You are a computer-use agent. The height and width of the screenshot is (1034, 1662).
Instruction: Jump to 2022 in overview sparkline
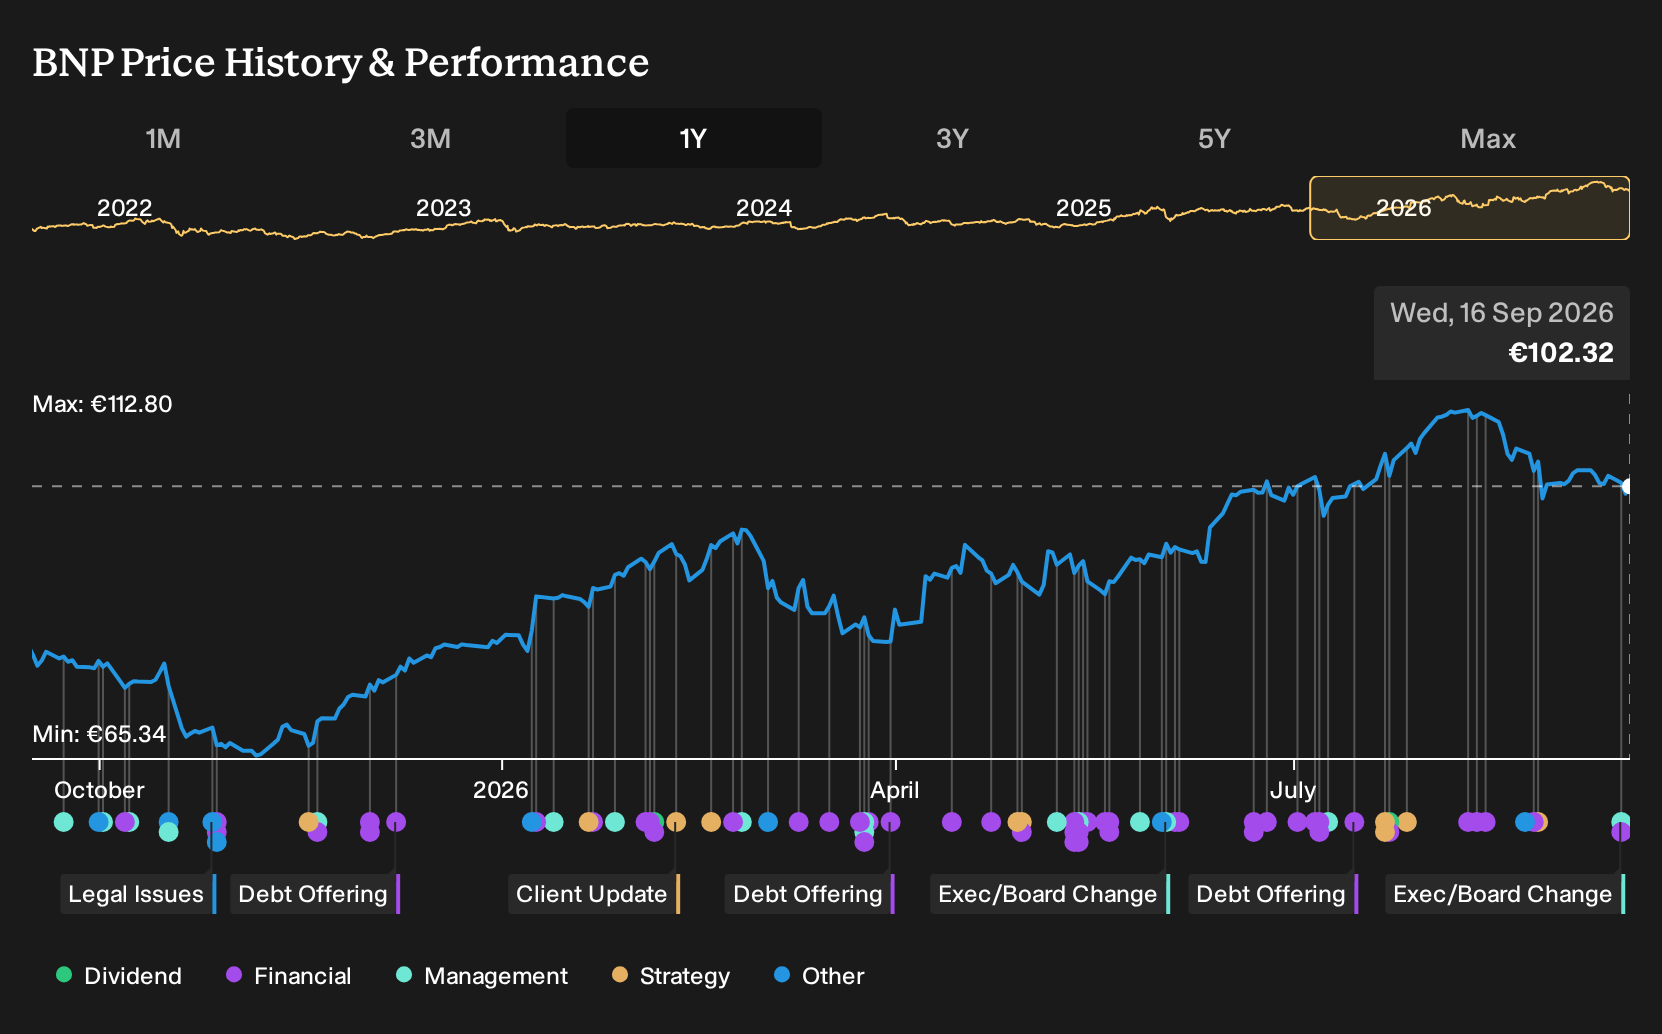[x=124, y=208]
